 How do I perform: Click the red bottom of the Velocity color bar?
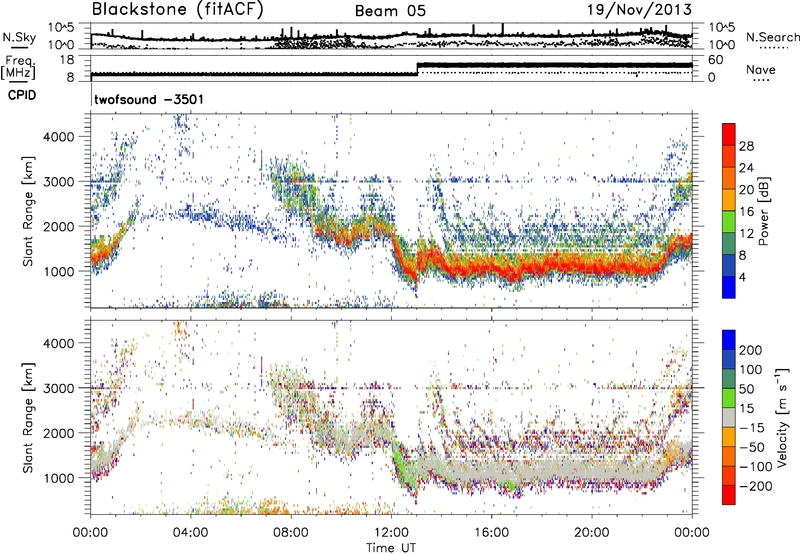pos(729,495)
